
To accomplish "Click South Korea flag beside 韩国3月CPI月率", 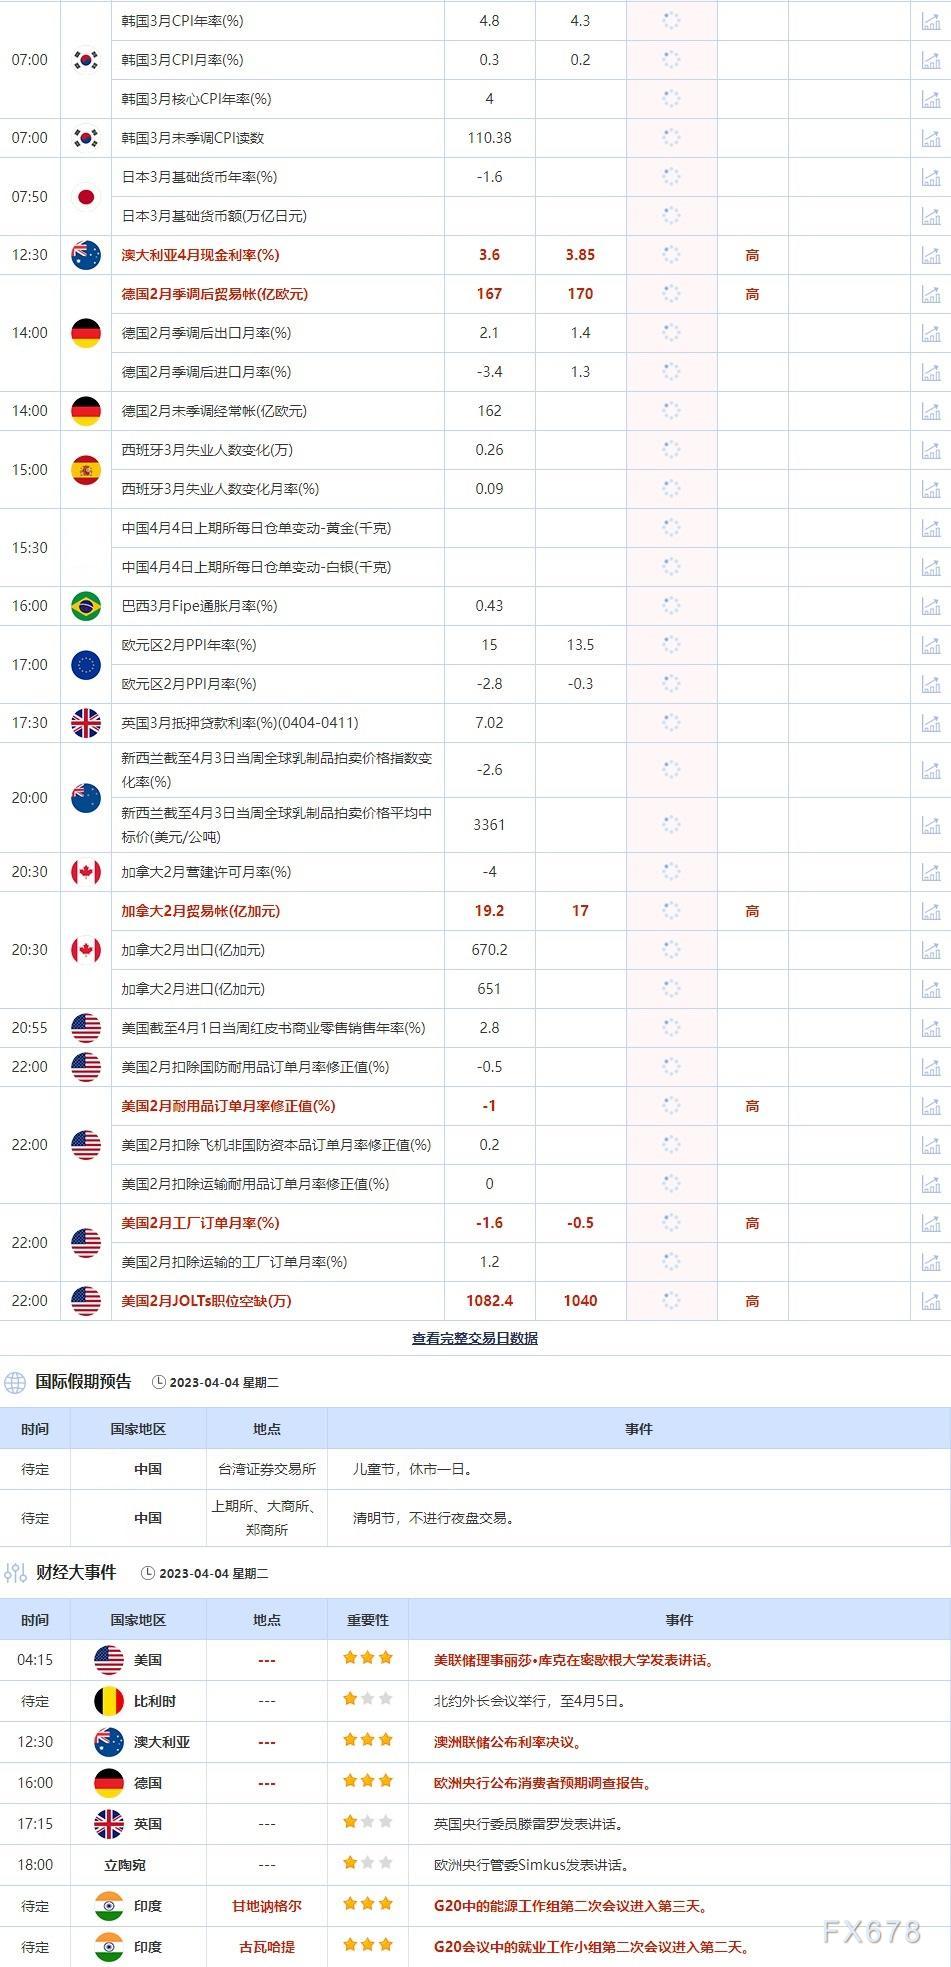I will click(86, 60).
